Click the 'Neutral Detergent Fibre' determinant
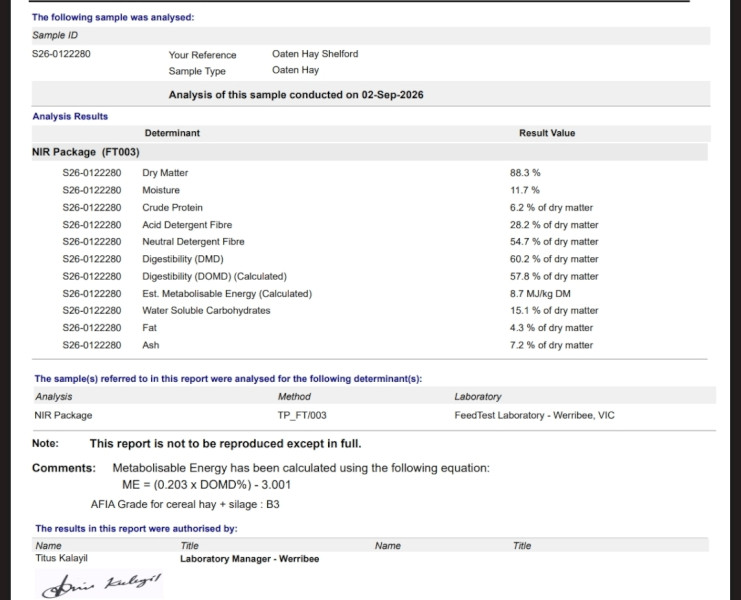The height and width of the screenshot is (600, 741). pos(193,241)
